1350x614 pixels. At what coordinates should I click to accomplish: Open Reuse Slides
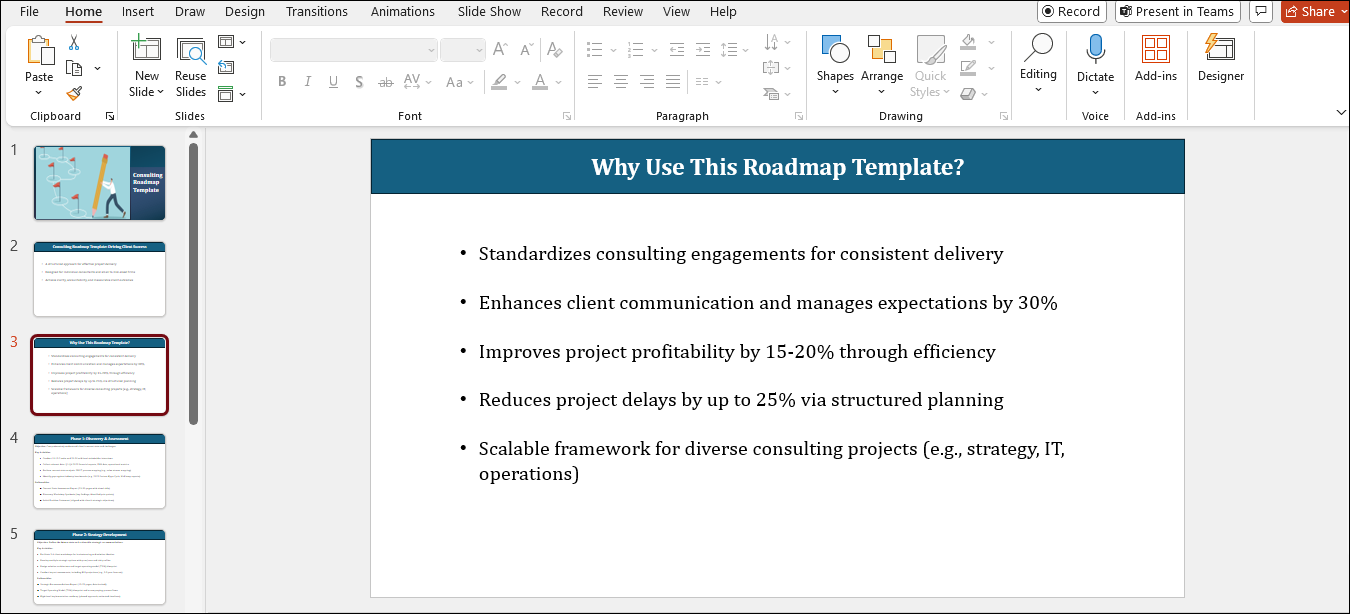pyautogui.click(x=190, y=66)
